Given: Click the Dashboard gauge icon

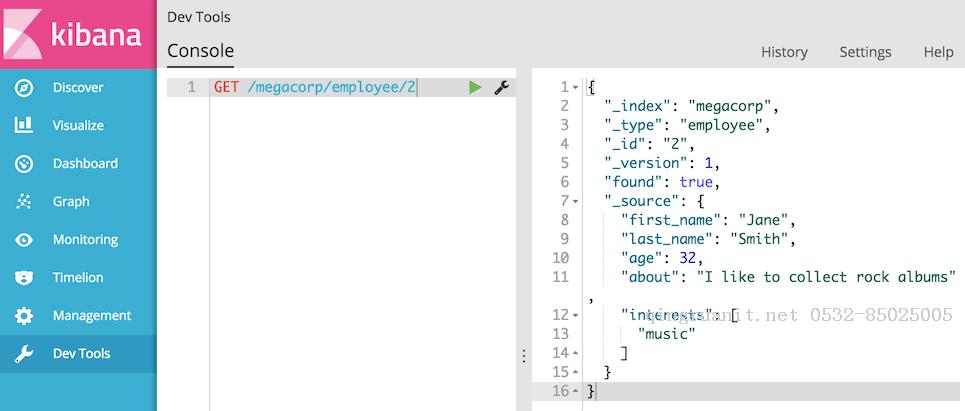Looking at the screenshot, I should pos(24,164).
